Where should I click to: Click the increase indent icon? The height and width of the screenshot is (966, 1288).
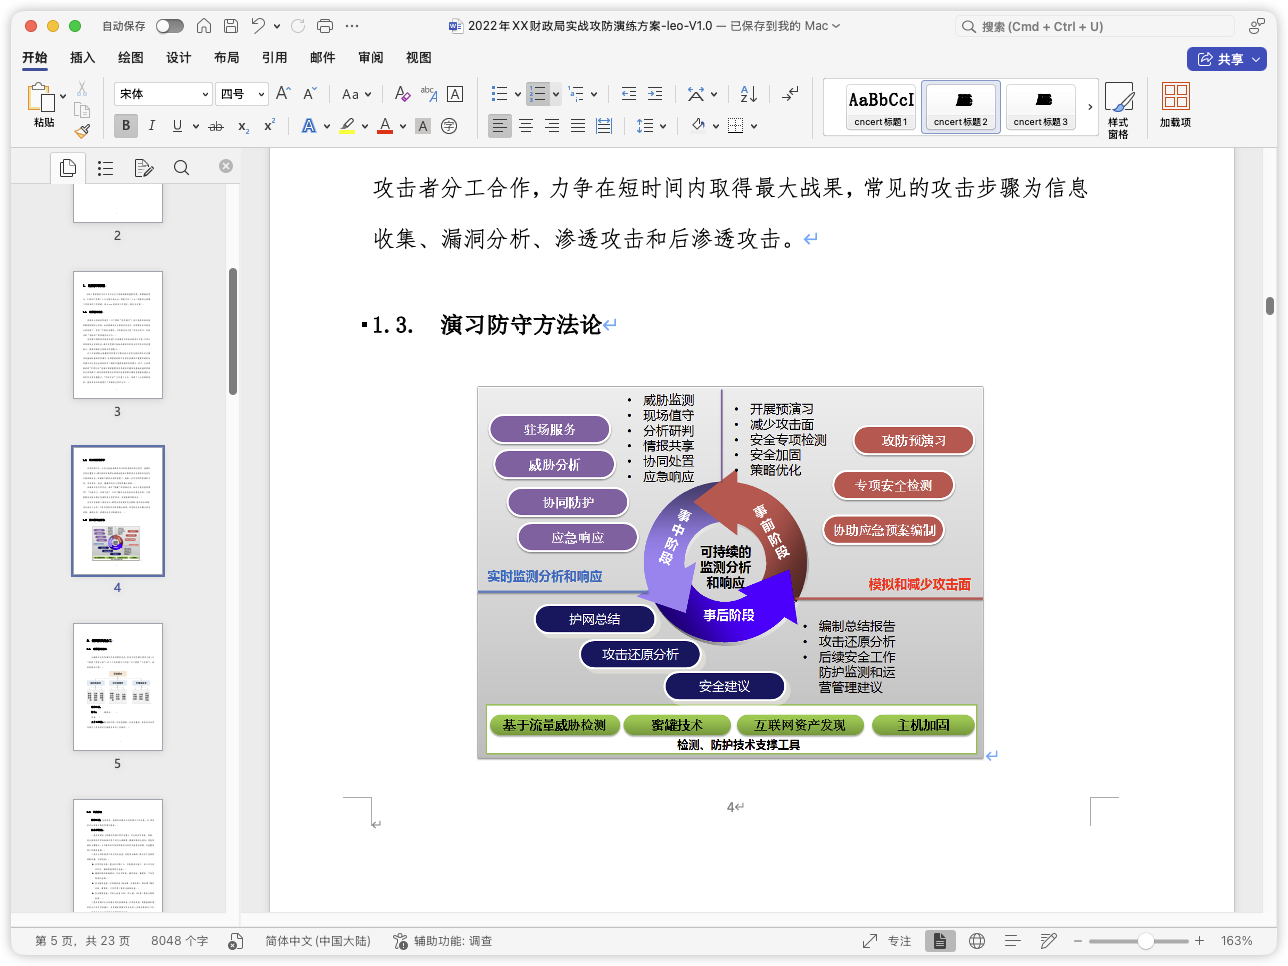coord(655,94)
